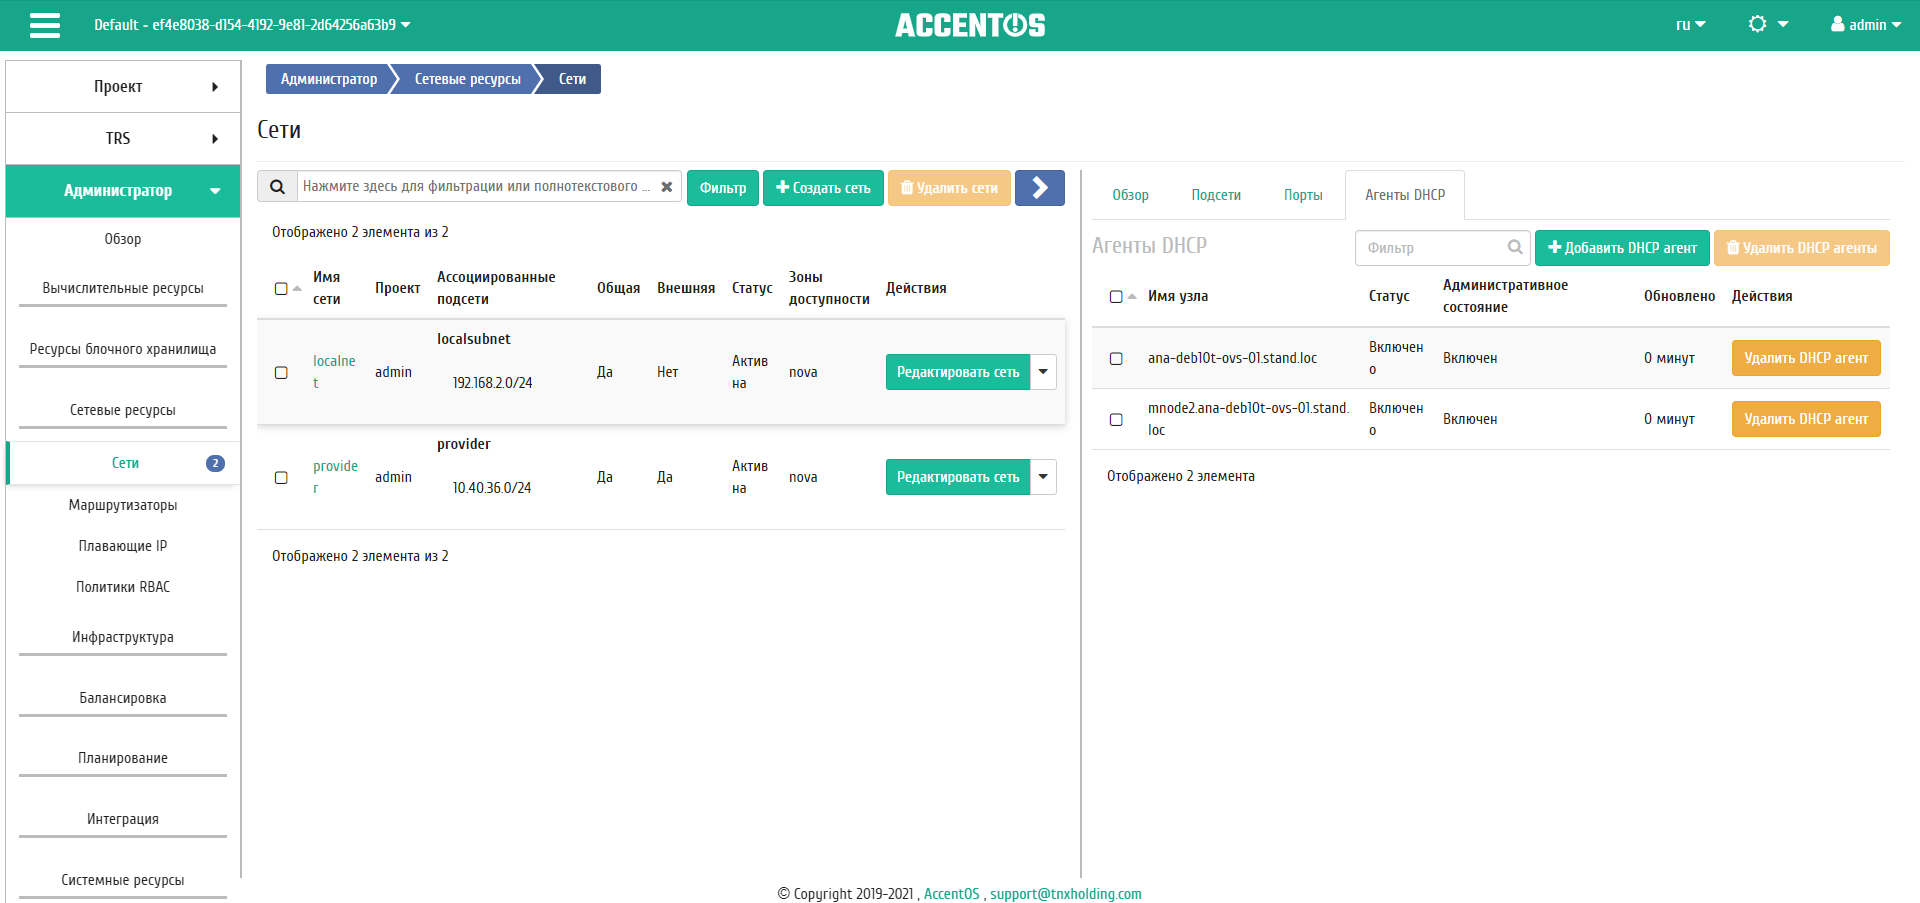Viewport: 1920px width, 903px height.
Task: Click Редактировать сеть for localnet
Action: click(958, 372)
